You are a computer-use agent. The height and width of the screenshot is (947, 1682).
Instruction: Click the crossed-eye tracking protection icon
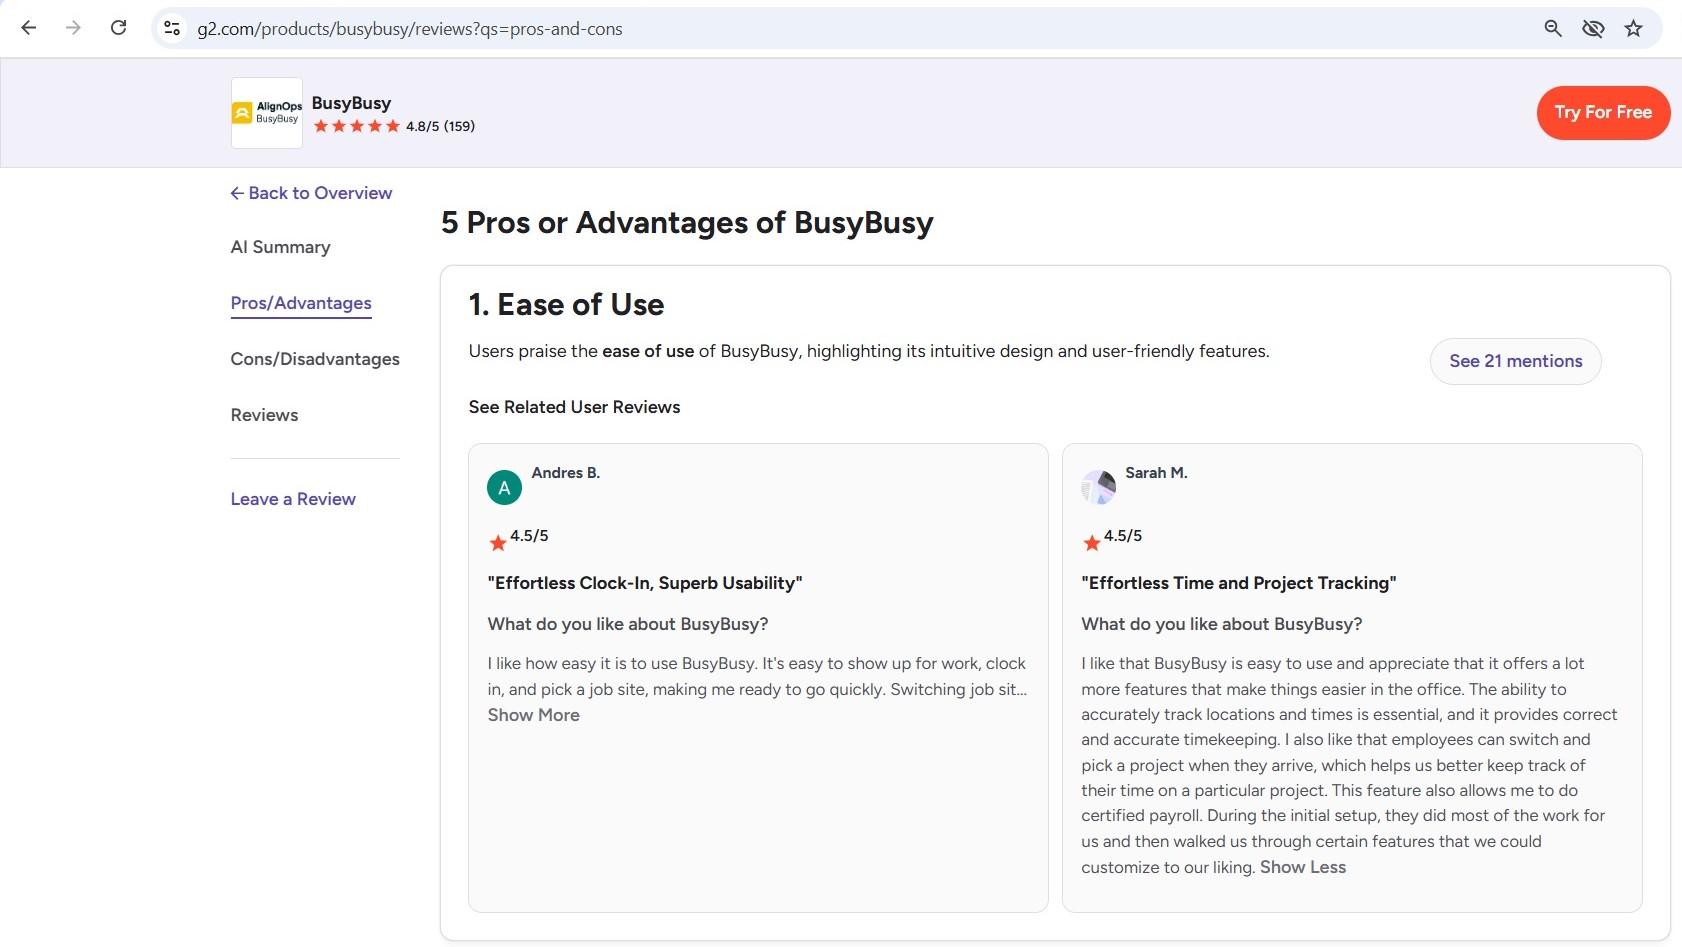coord(1593,29)
